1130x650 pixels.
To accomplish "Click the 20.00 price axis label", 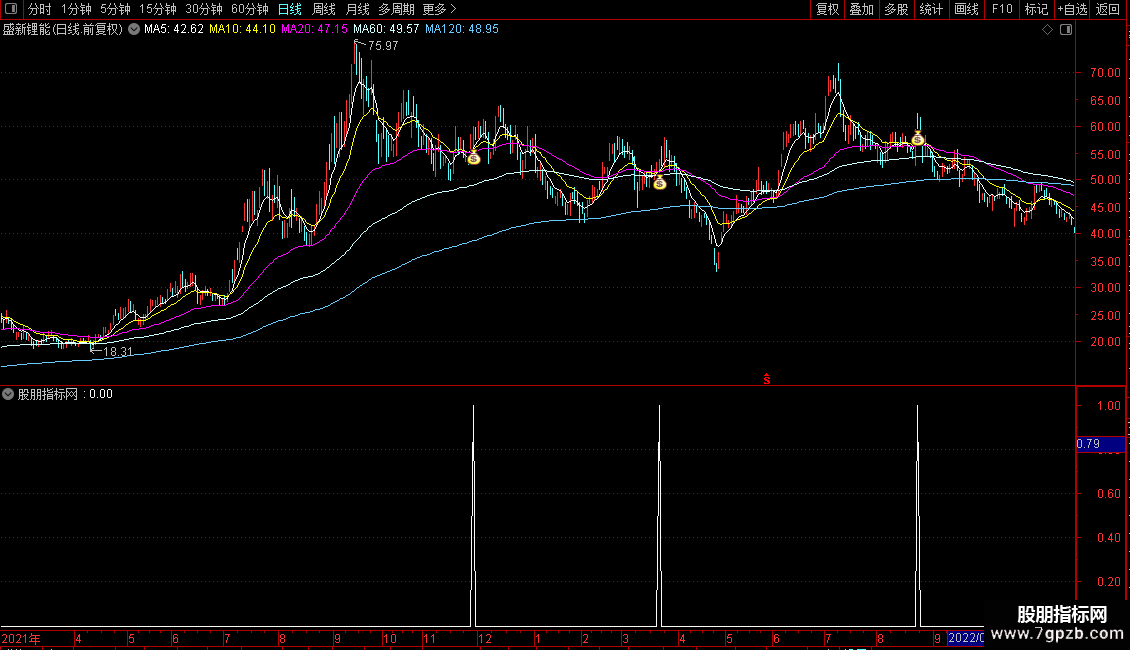I will (1105, 342).
